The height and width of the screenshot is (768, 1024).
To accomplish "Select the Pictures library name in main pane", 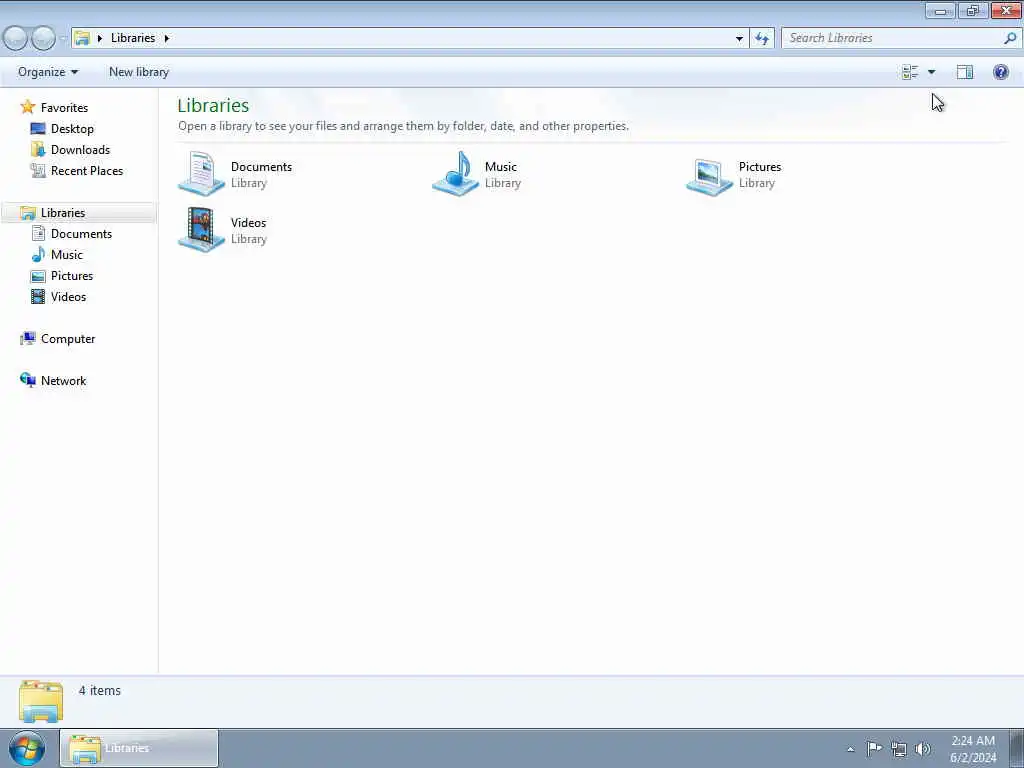I will 760,167.
